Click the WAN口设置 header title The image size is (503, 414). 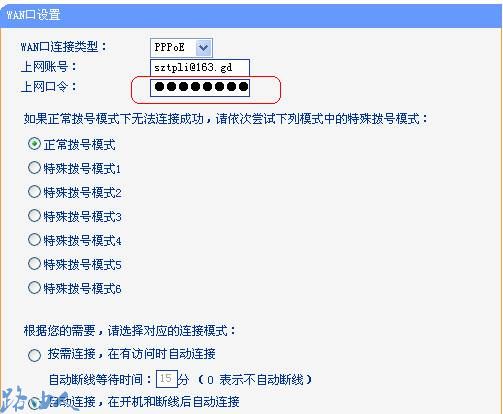coord(33,15)
